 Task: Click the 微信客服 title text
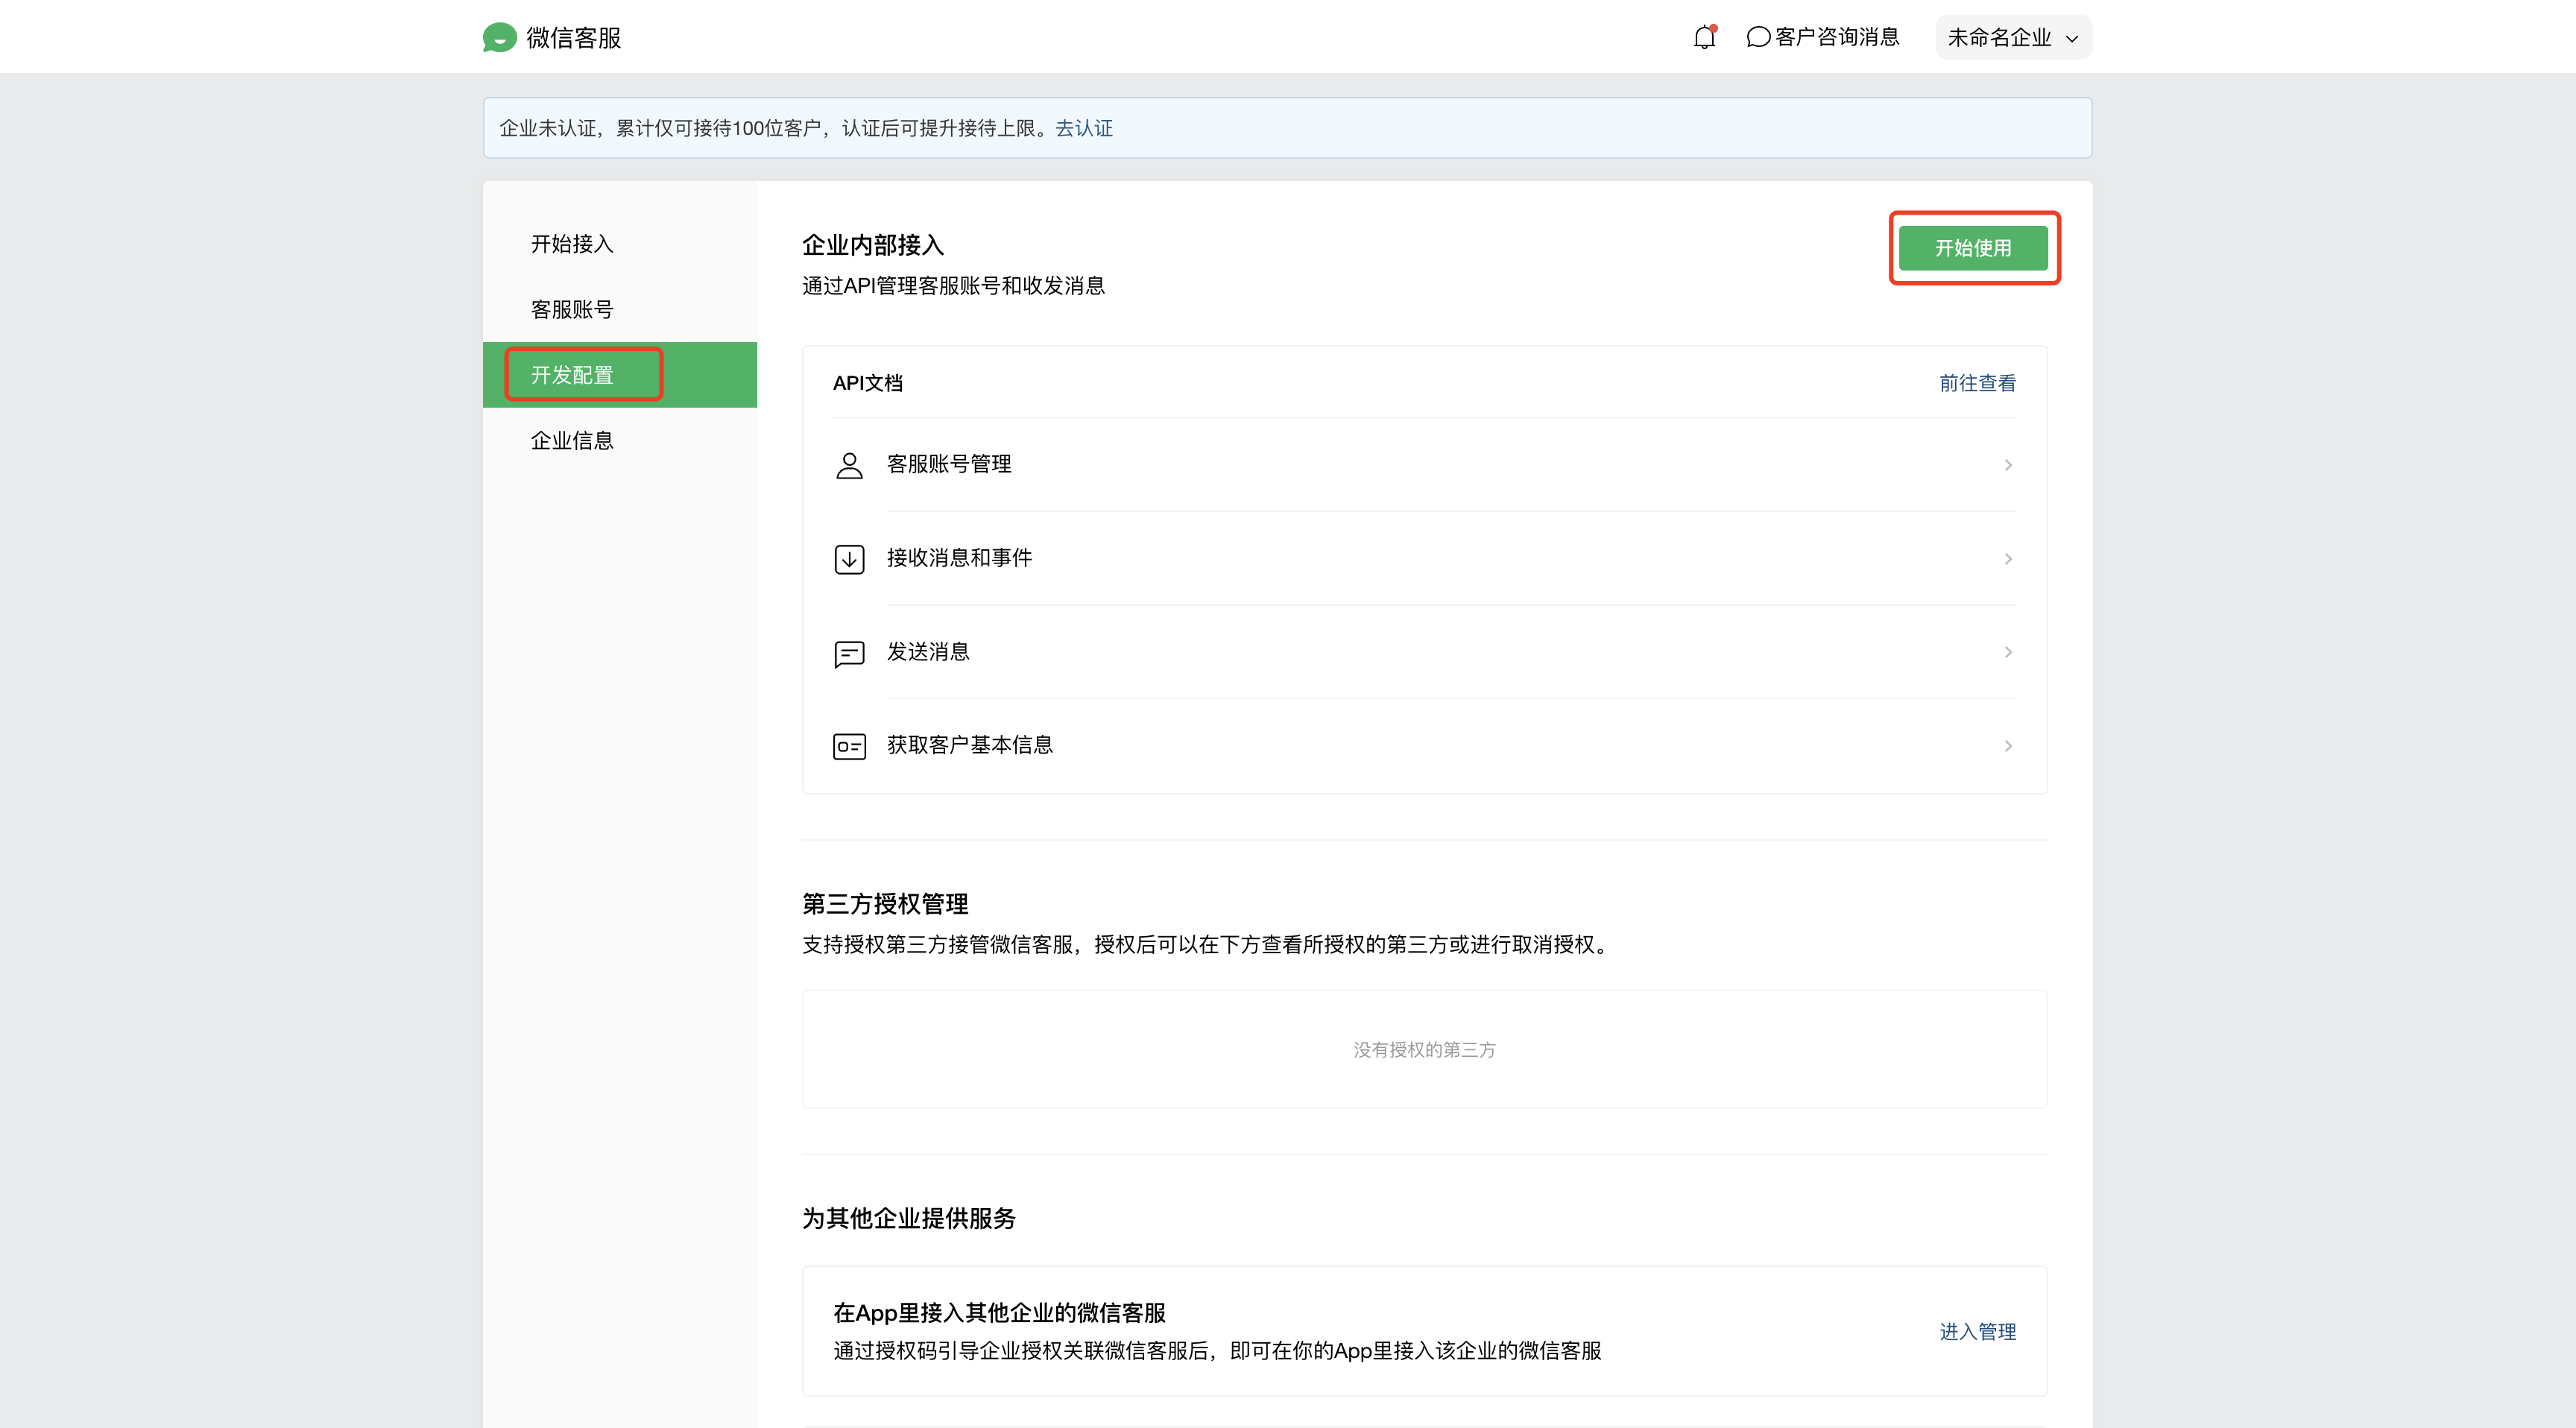tap(573, 38)
